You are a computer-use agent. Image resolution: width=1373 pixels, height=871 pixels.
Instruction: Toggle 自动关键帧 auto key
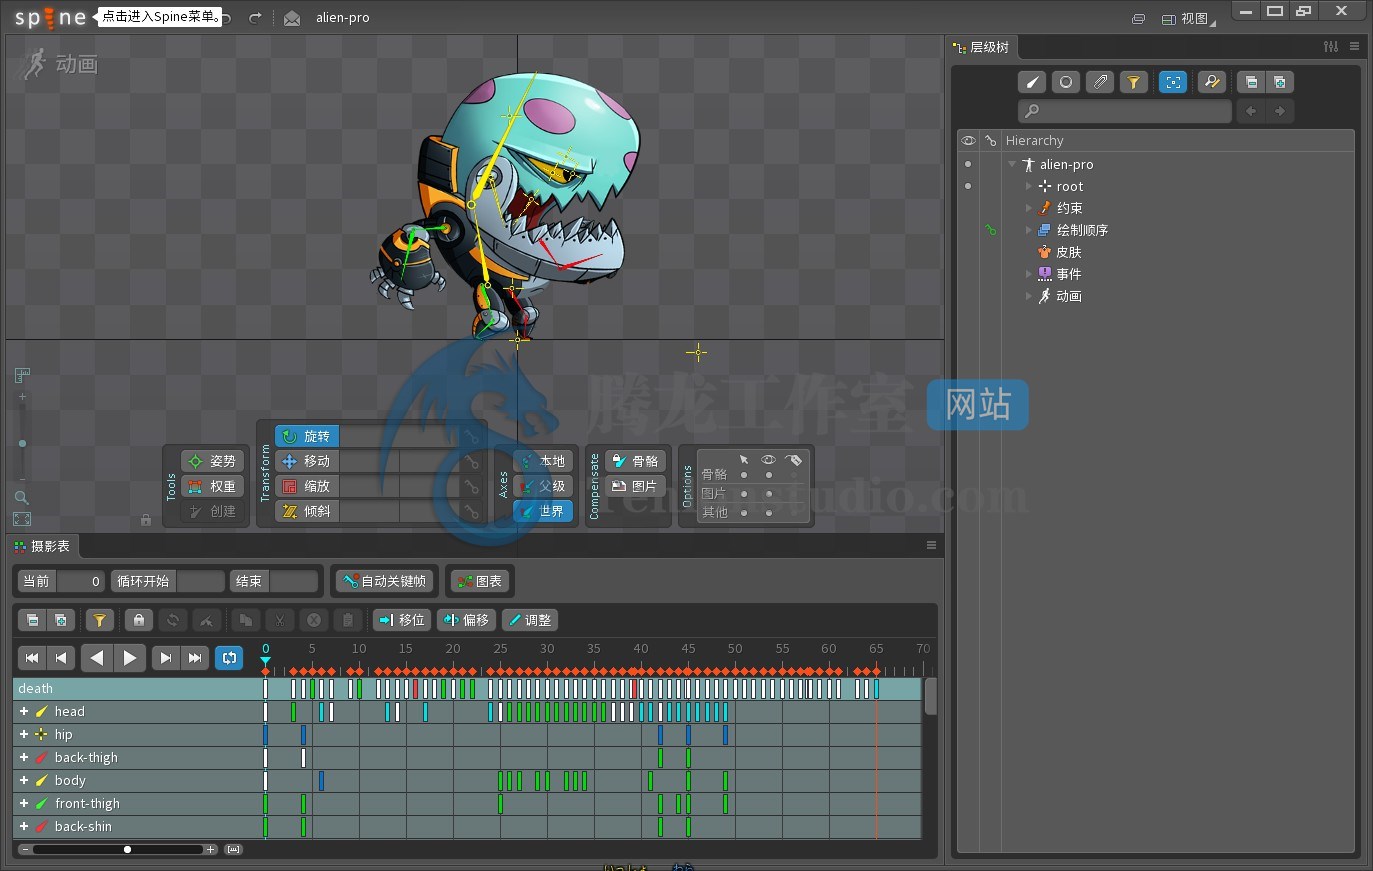point(385,581)
